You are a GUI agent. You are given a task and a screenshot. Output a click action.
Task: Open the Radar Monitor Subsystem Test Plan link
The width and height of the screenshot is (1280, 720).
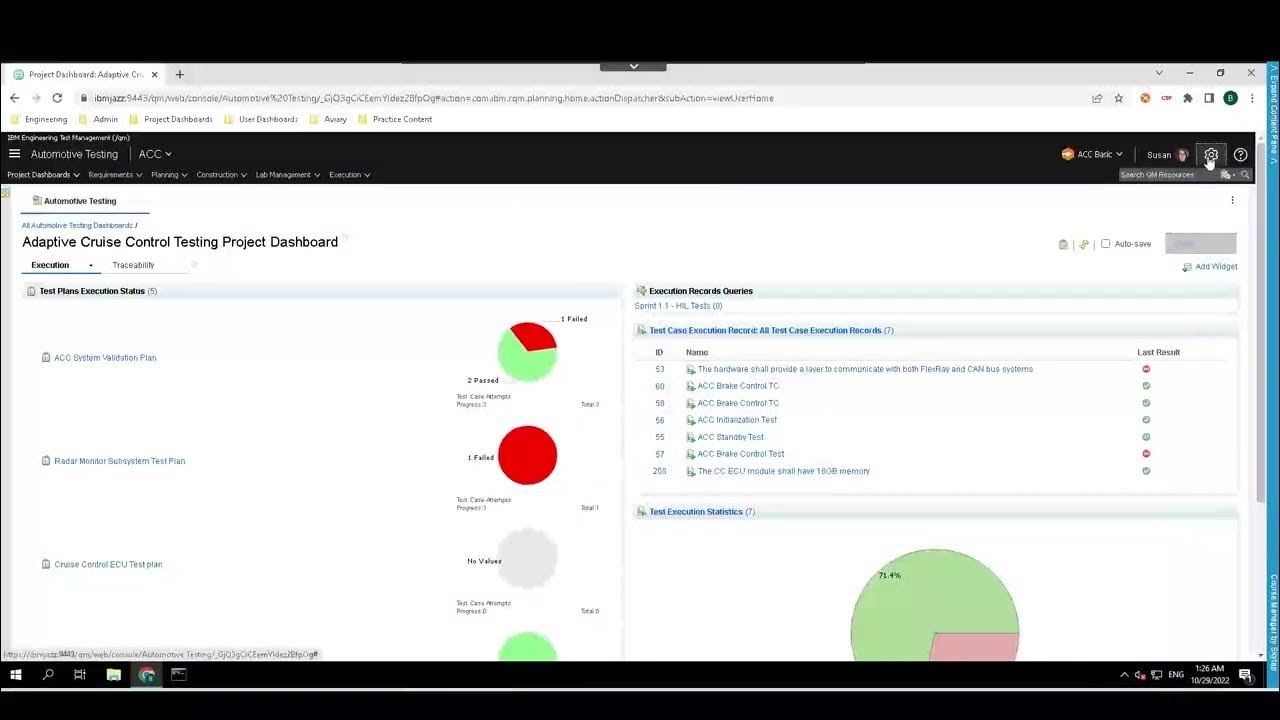pyautogui.click(x=119, y=461)
